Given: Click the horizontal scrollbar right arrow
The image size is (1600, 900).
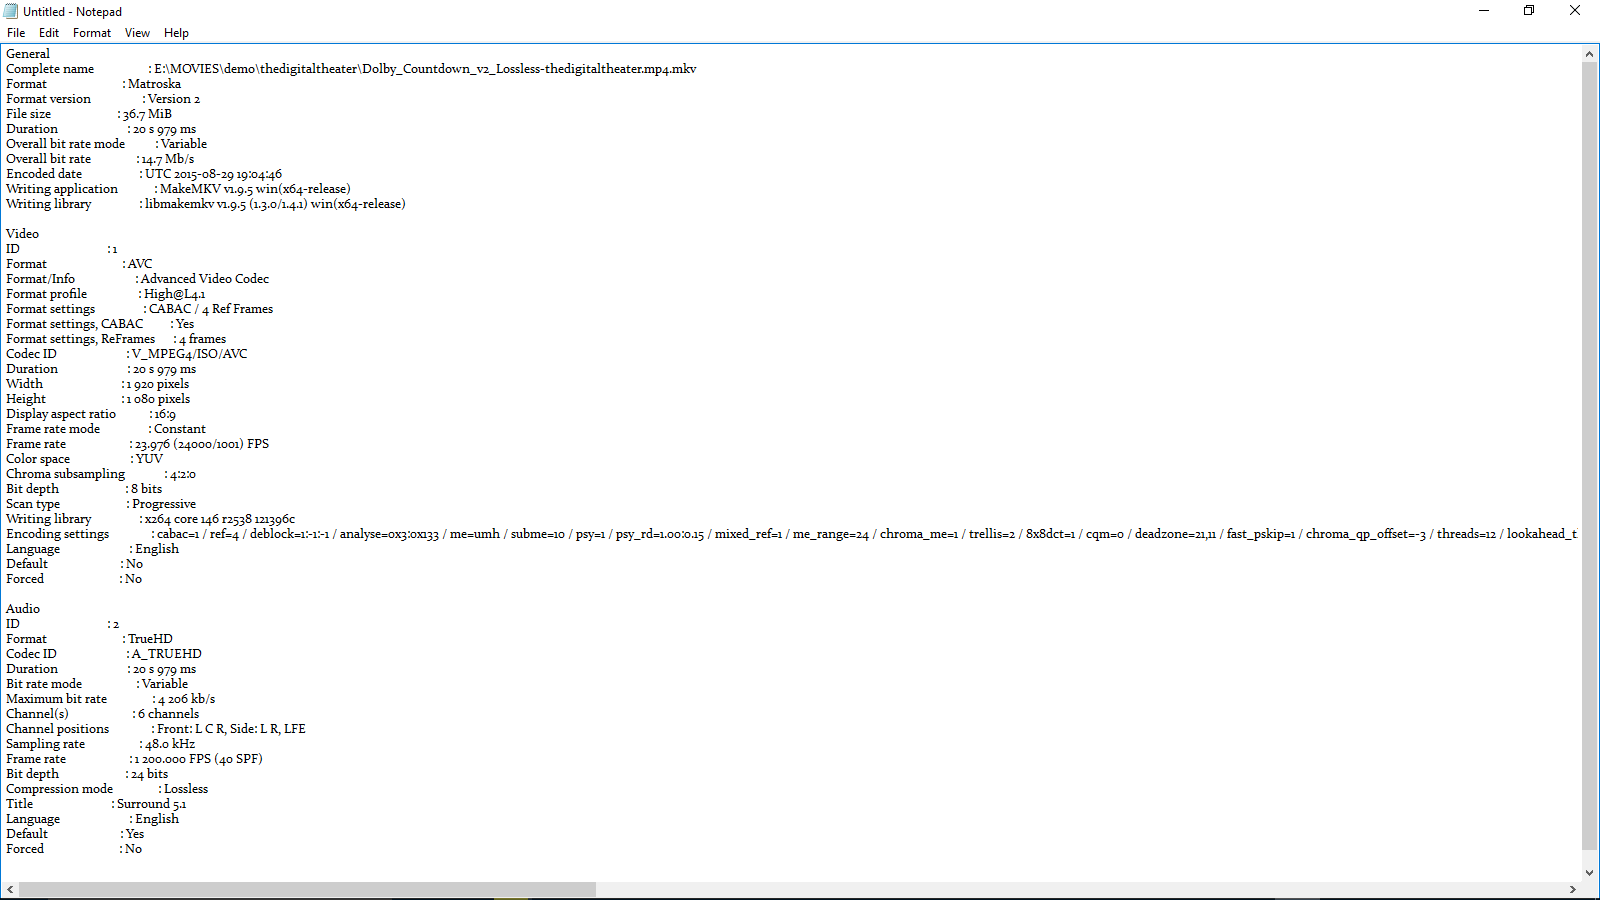Looking at the screenshot, I should pos(1572,889).
